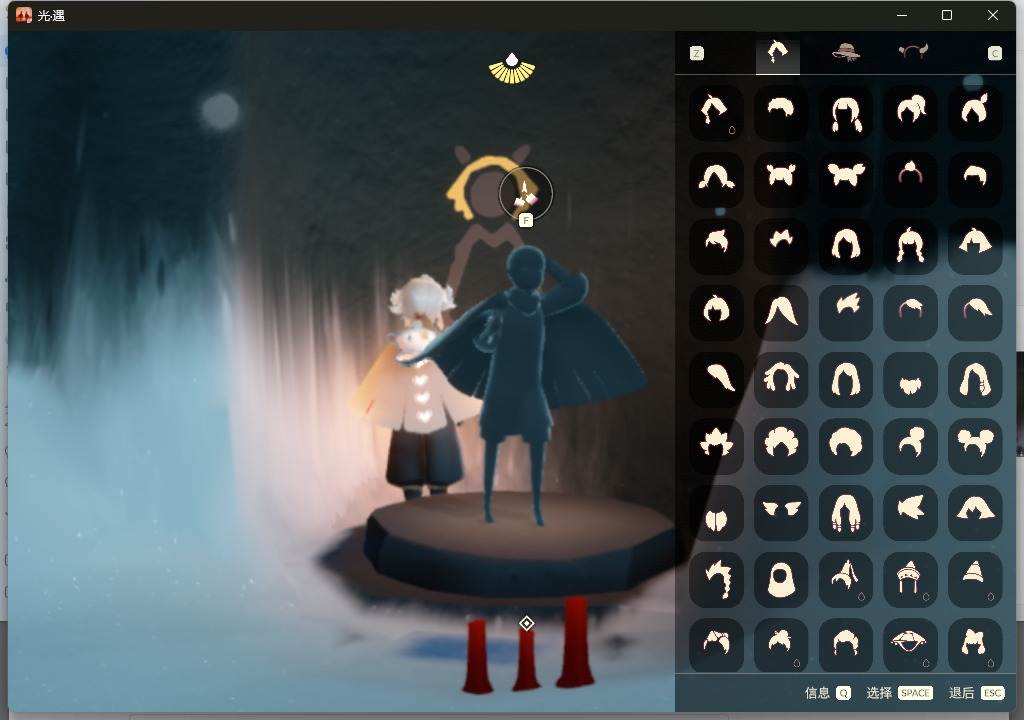Choose top-knot bow hairstyle in row one, last column
Viewport: 1024px width, 720px height.
975,112
